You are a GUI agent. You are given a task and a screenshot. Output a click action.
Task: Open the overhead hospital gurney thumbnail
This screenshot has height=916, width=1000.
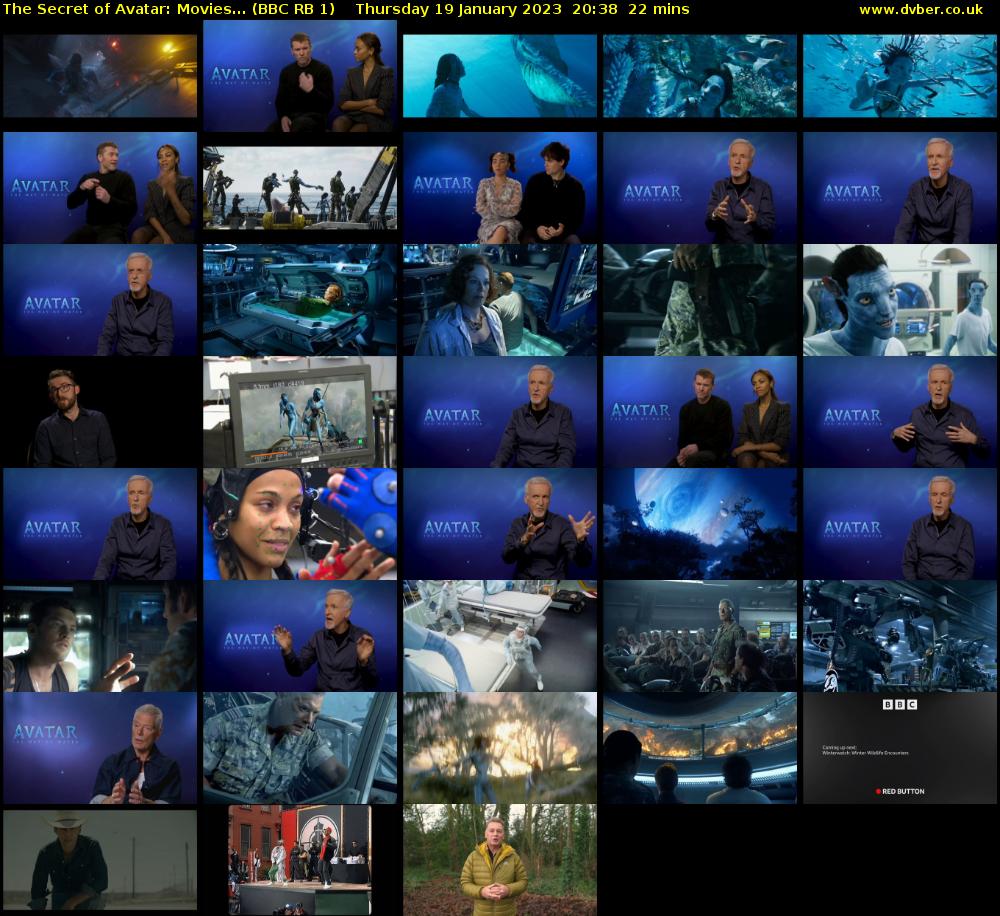(x=499, y=636)
